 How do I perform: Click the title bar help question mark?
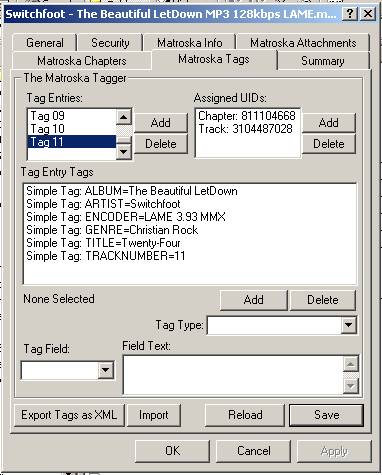pyautogui.click(x=350, y=14)
